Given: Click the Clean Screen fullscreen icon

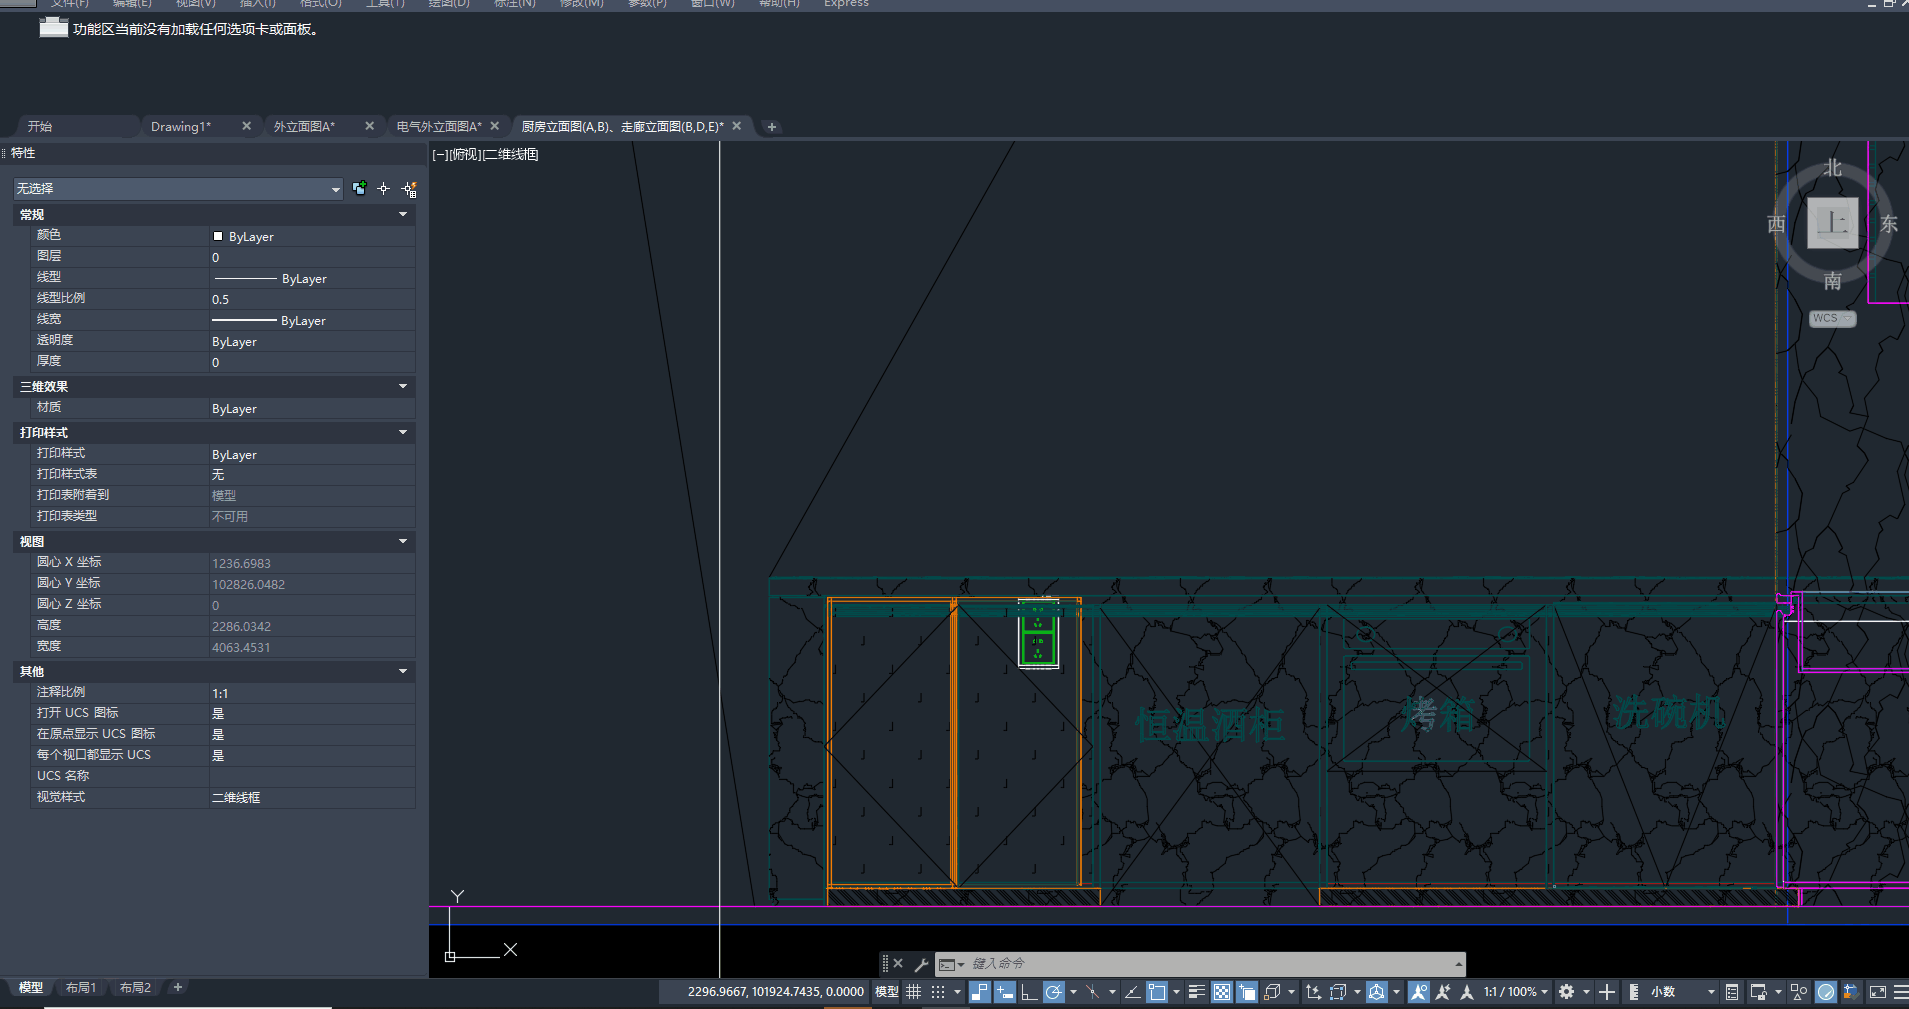Looking at the screenshot, I should (x=1877, y=992).
